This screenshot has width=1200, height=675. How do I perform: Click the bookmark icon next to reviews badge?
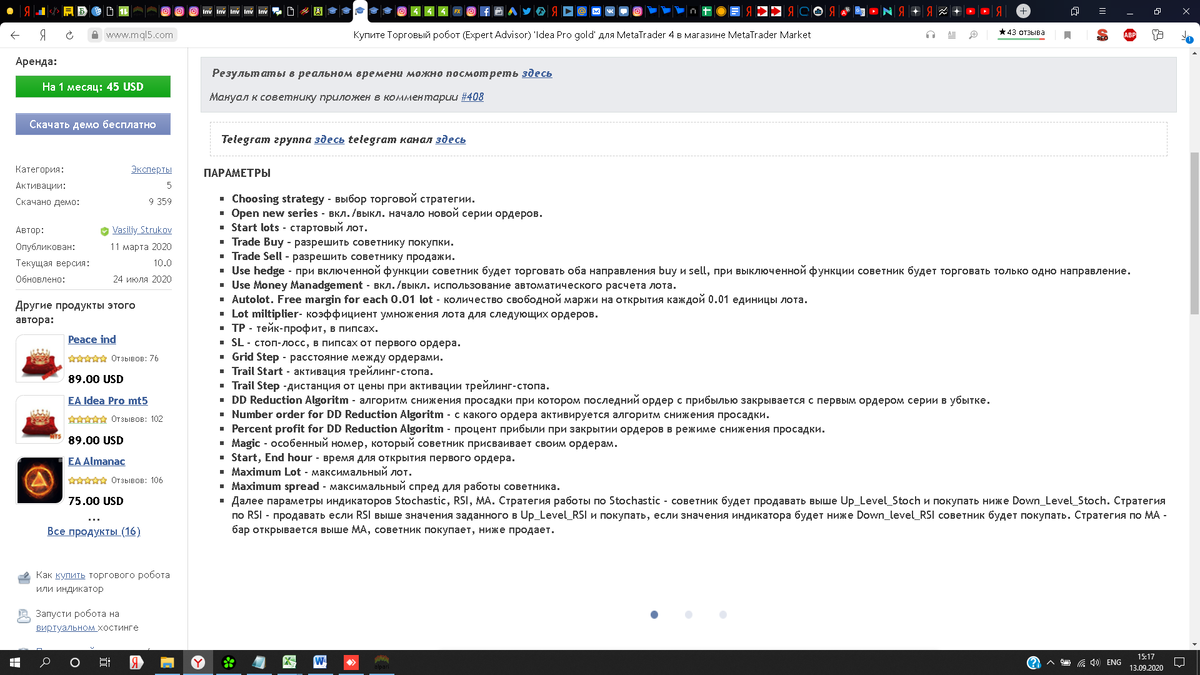[1067, 34]
